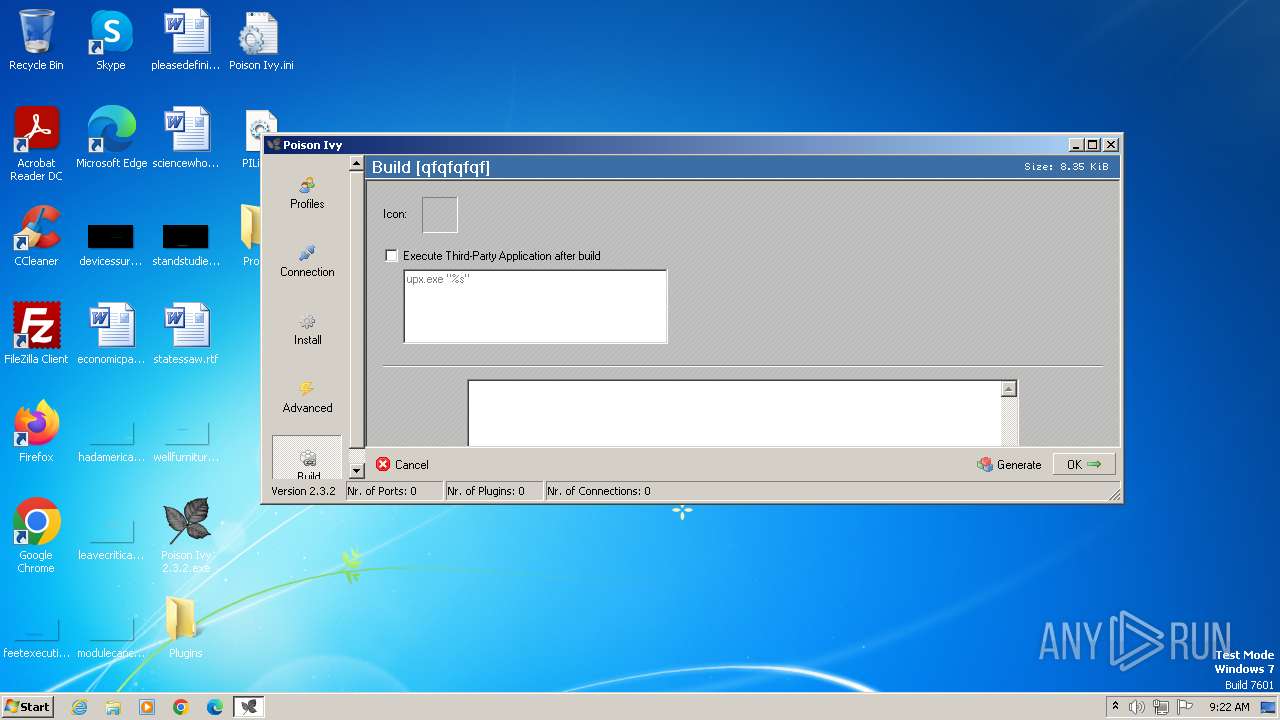Maximize the Poison Ivy window
Screen dimensions: 1280x720
click(x=1092, y=145)
